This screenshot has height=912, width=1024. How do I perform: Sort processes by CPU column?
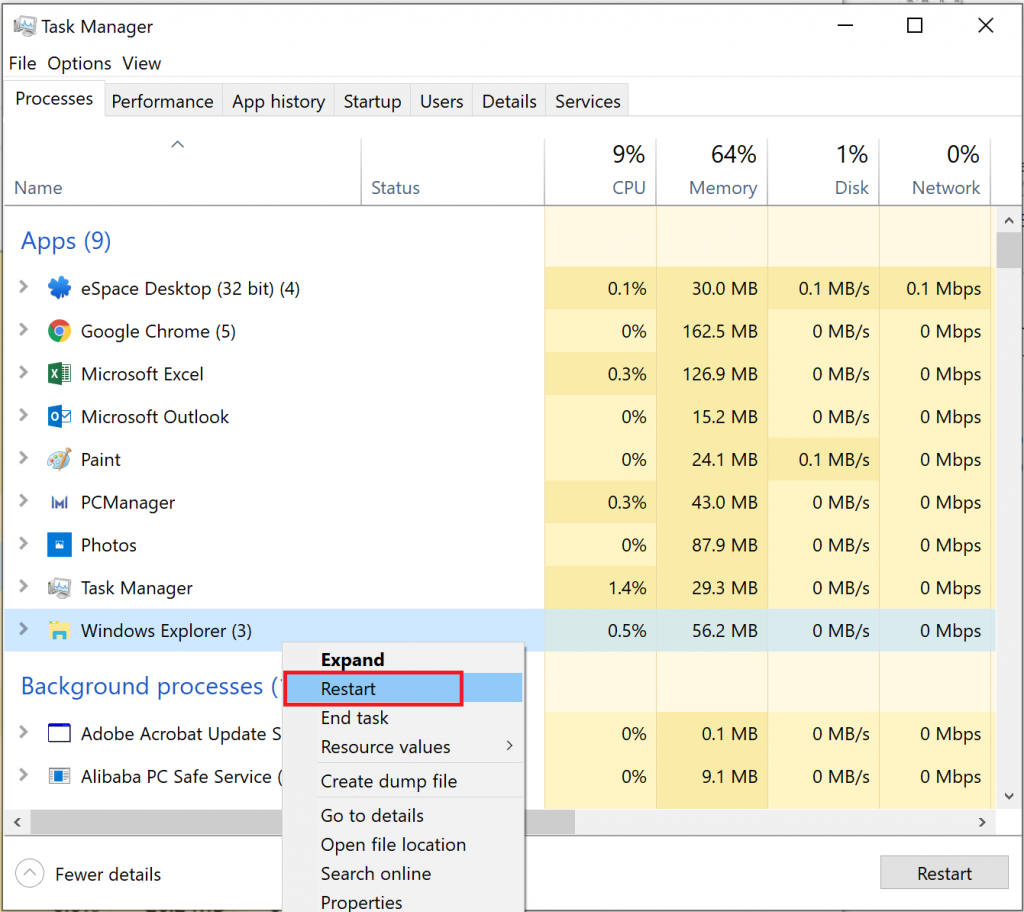[600, 171]
